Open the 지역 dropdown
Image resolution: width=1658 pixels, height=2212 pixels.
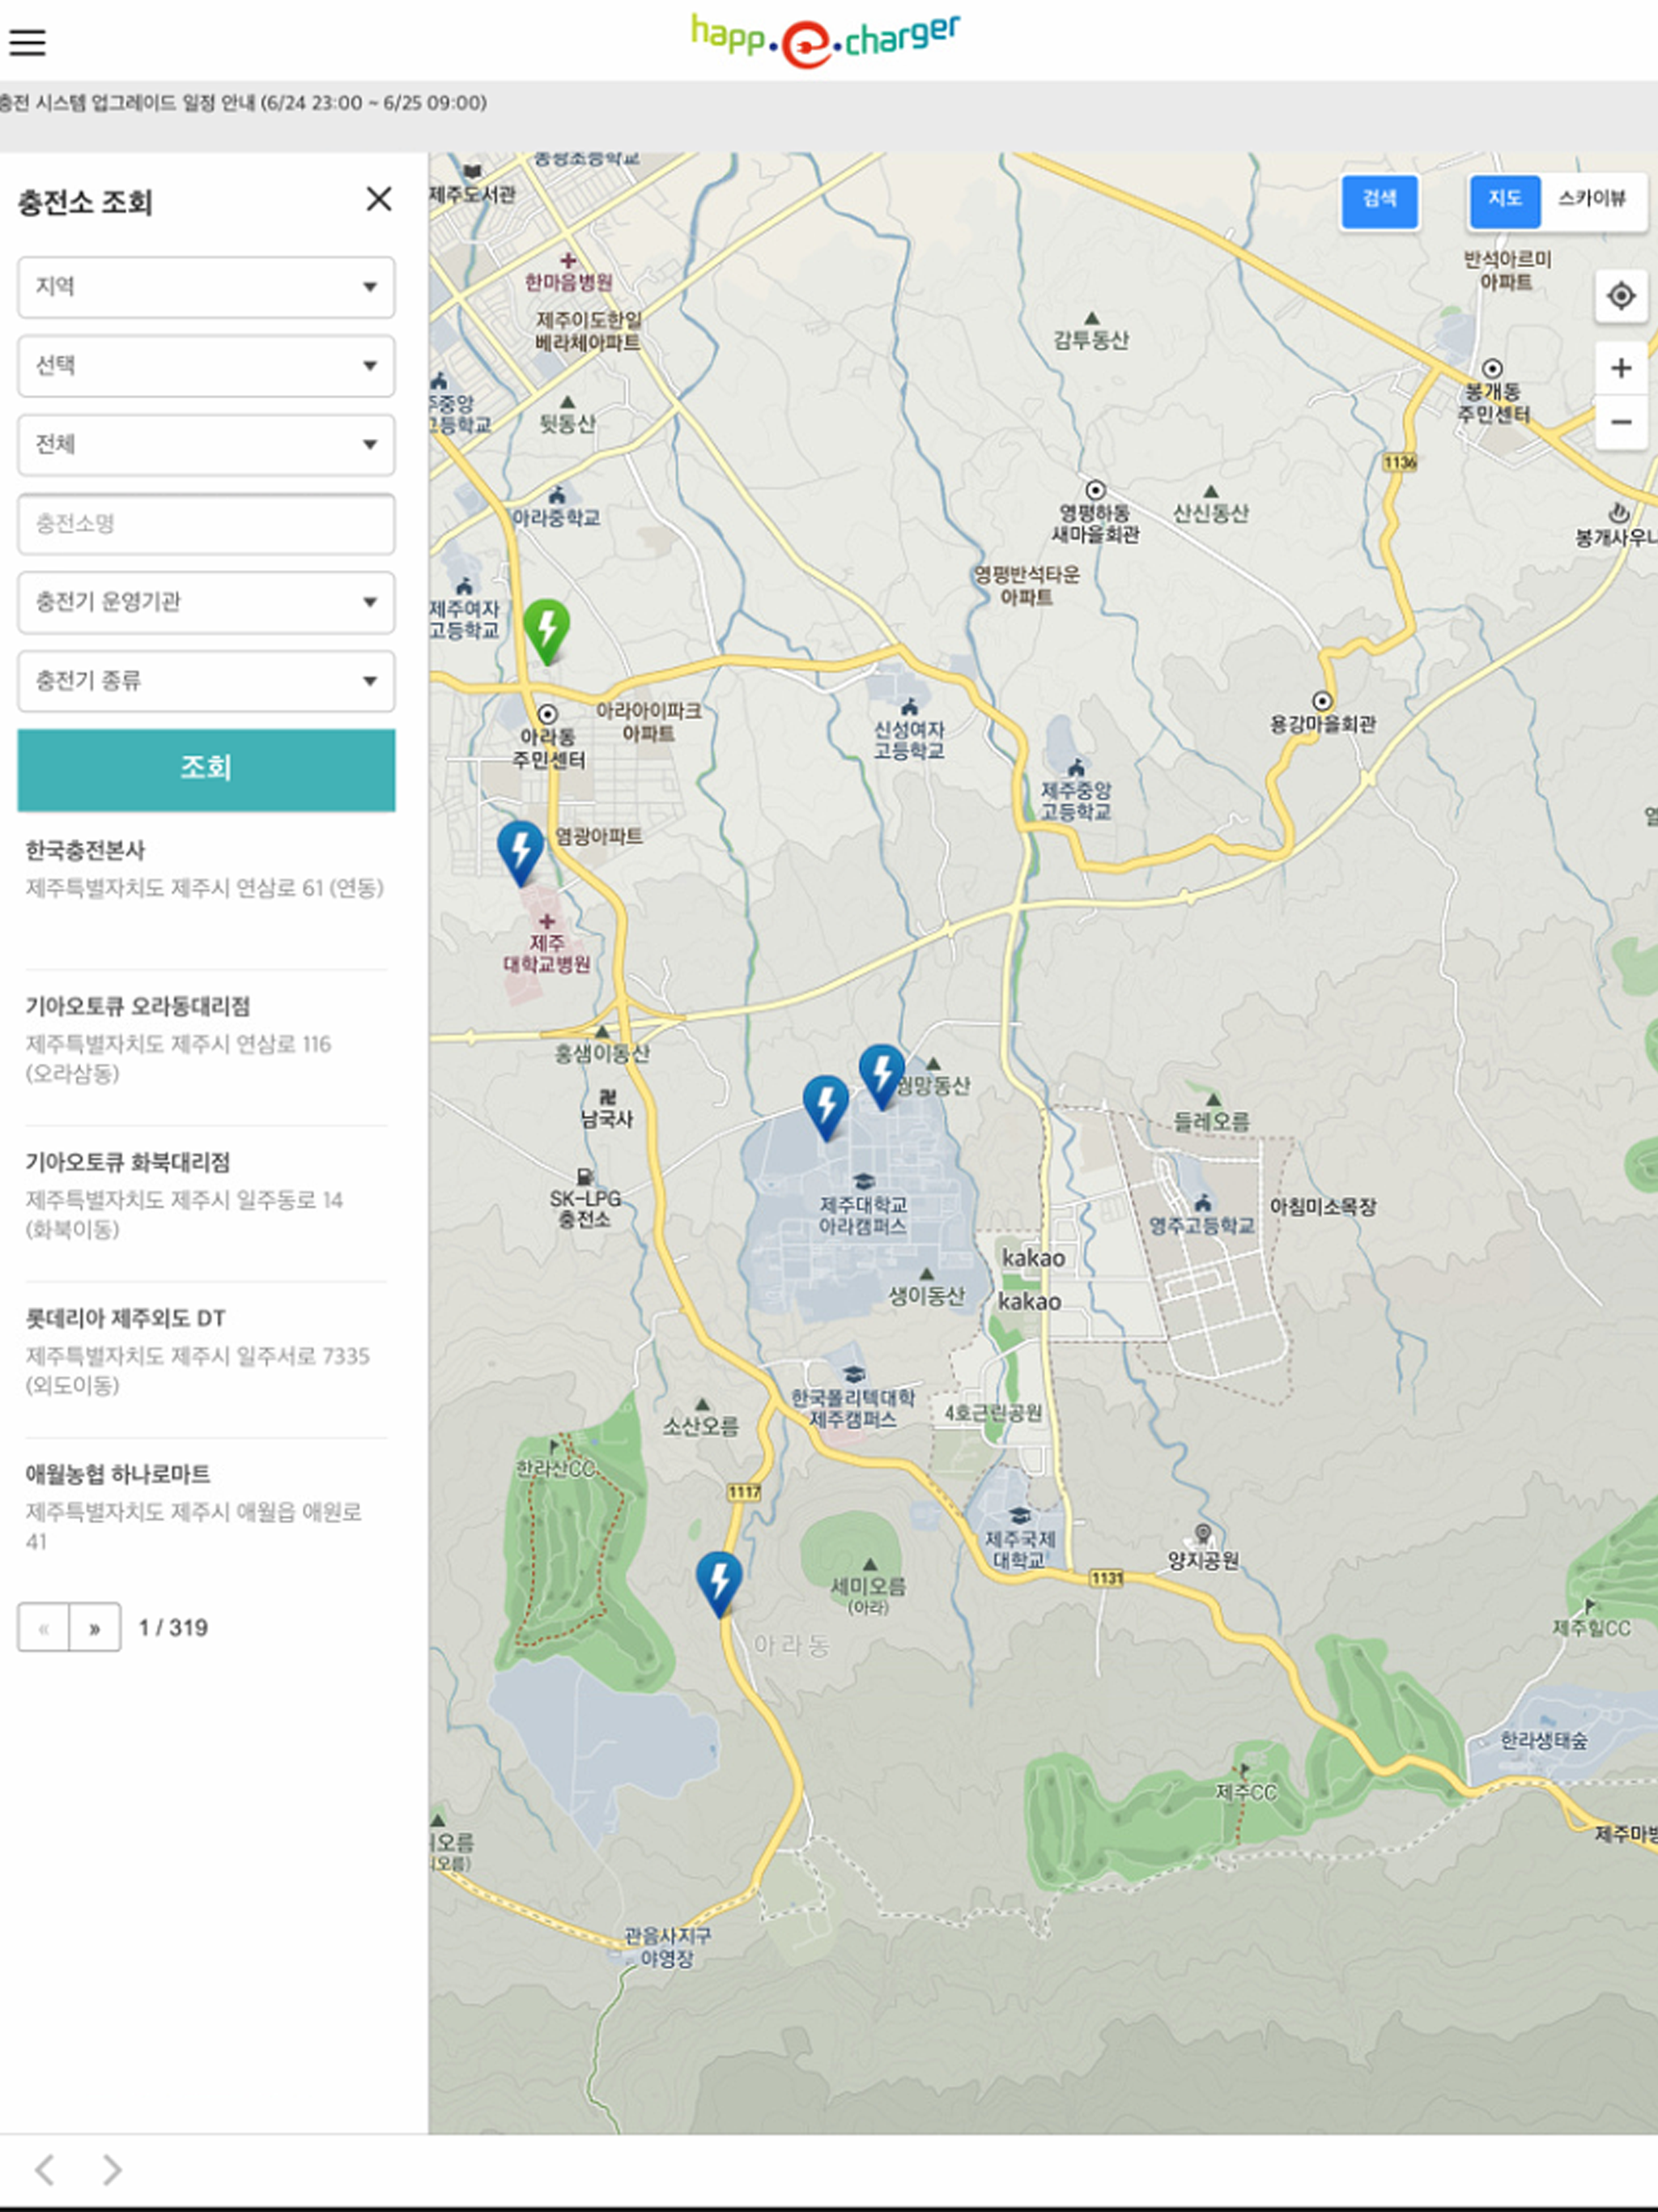pyautogui.click(x=206, y=287)
